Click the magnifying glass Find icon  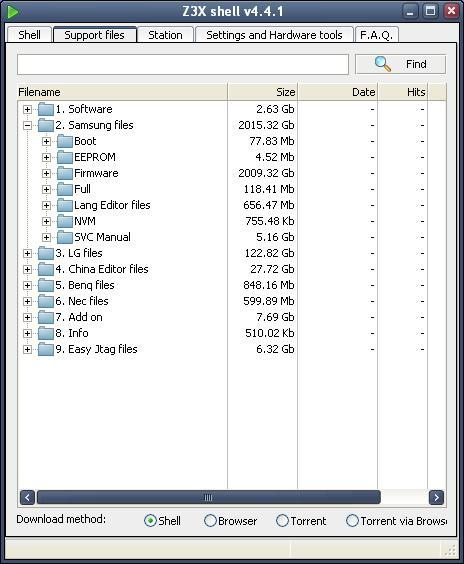click(383, 64)
